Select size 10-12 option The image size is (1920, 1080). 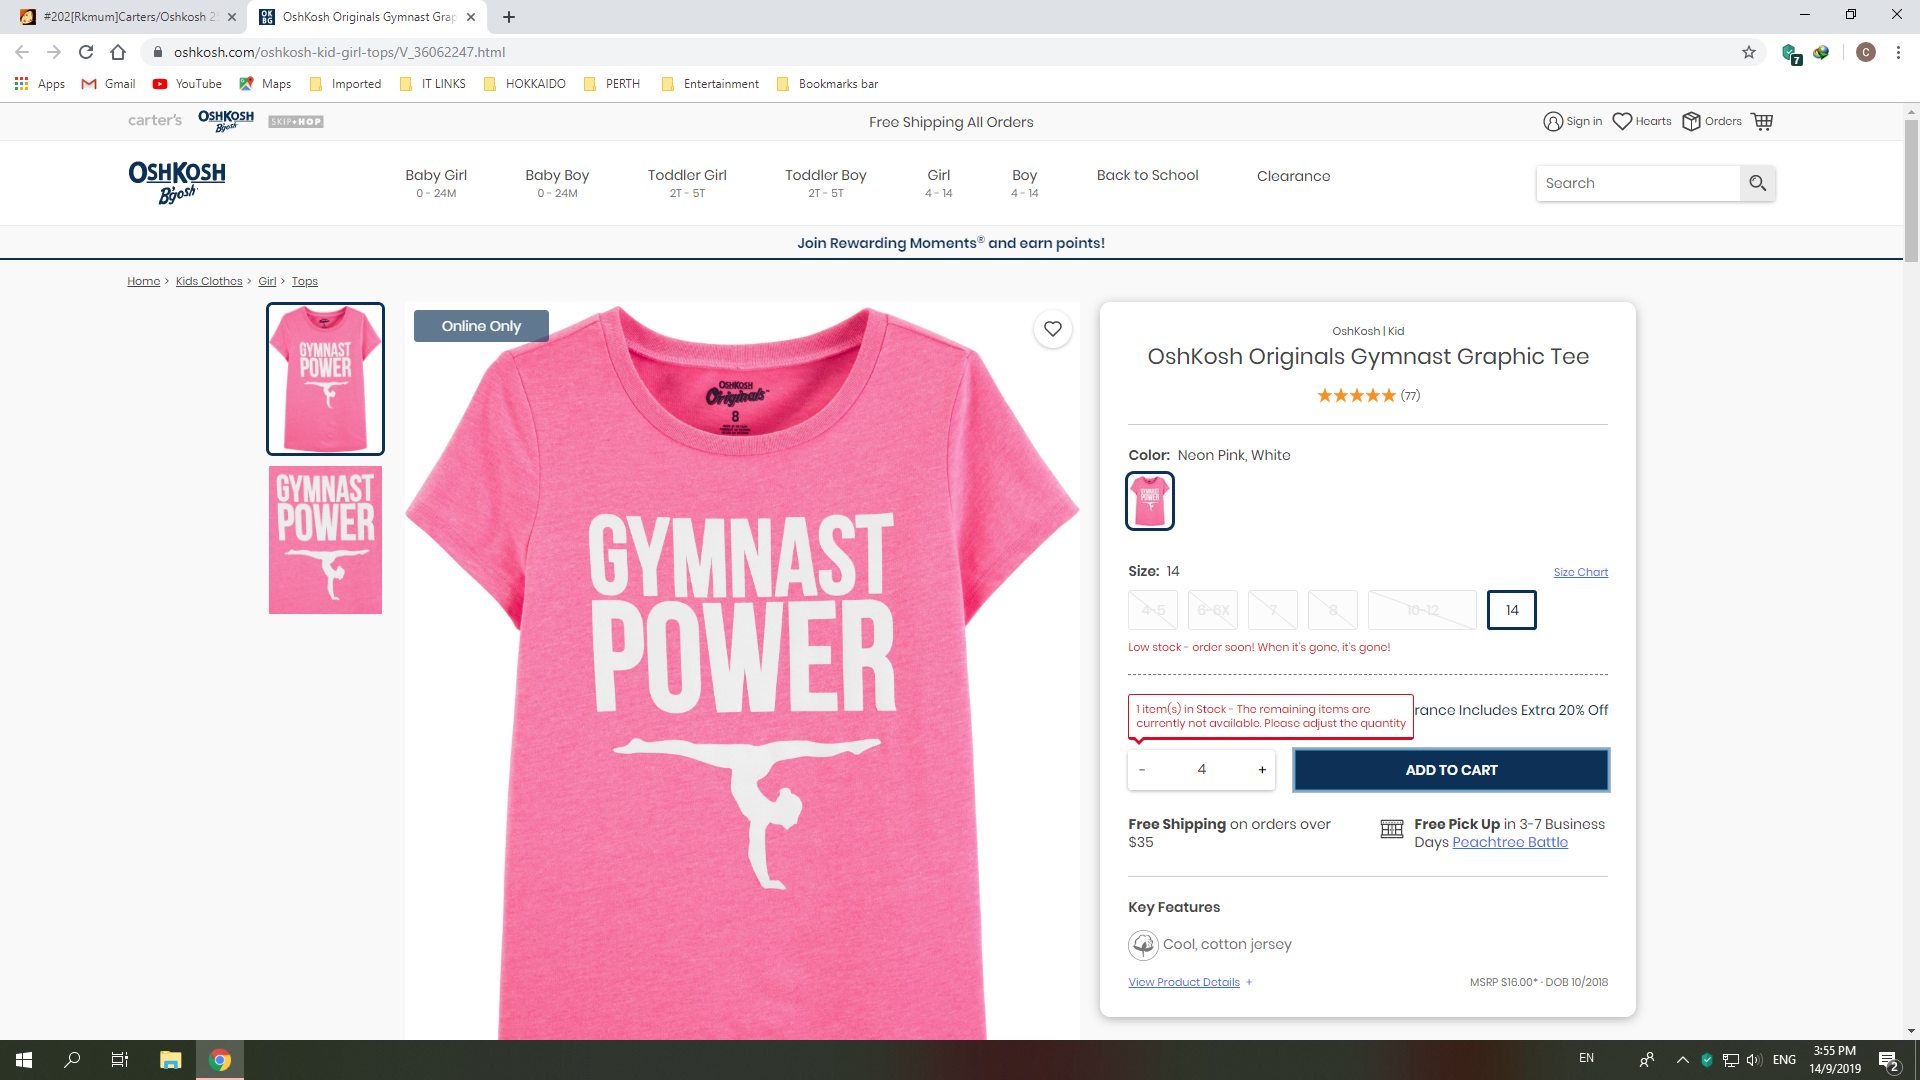tap(1422, 610)
